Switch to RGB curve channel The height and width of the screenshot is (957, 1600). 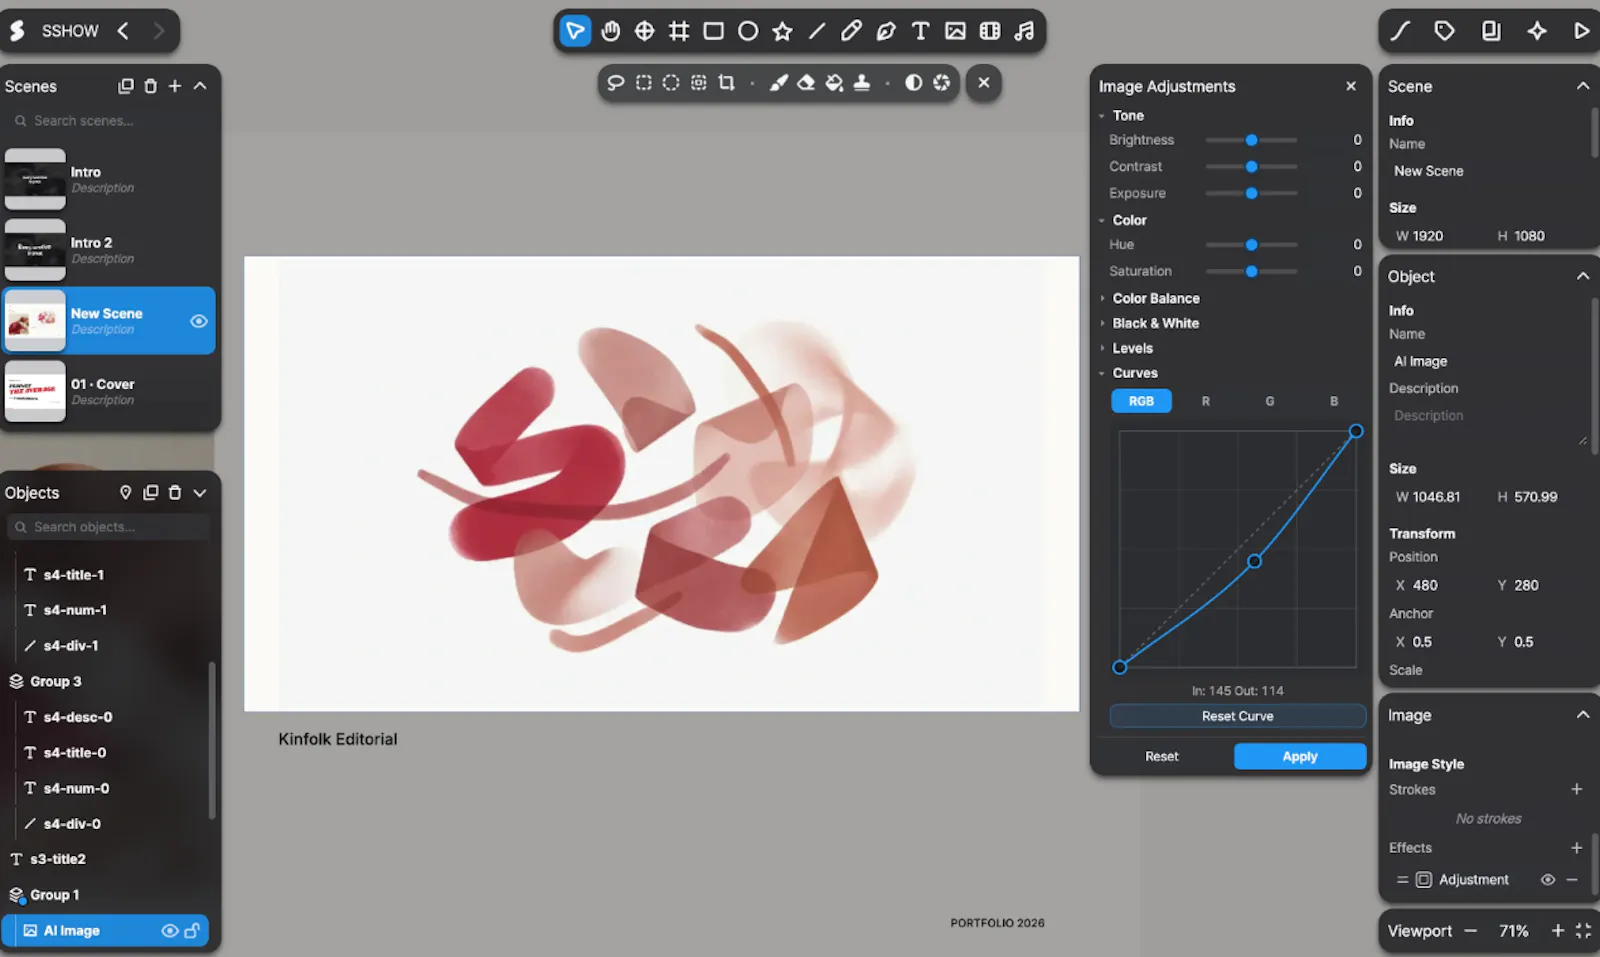coord(1141,401)
